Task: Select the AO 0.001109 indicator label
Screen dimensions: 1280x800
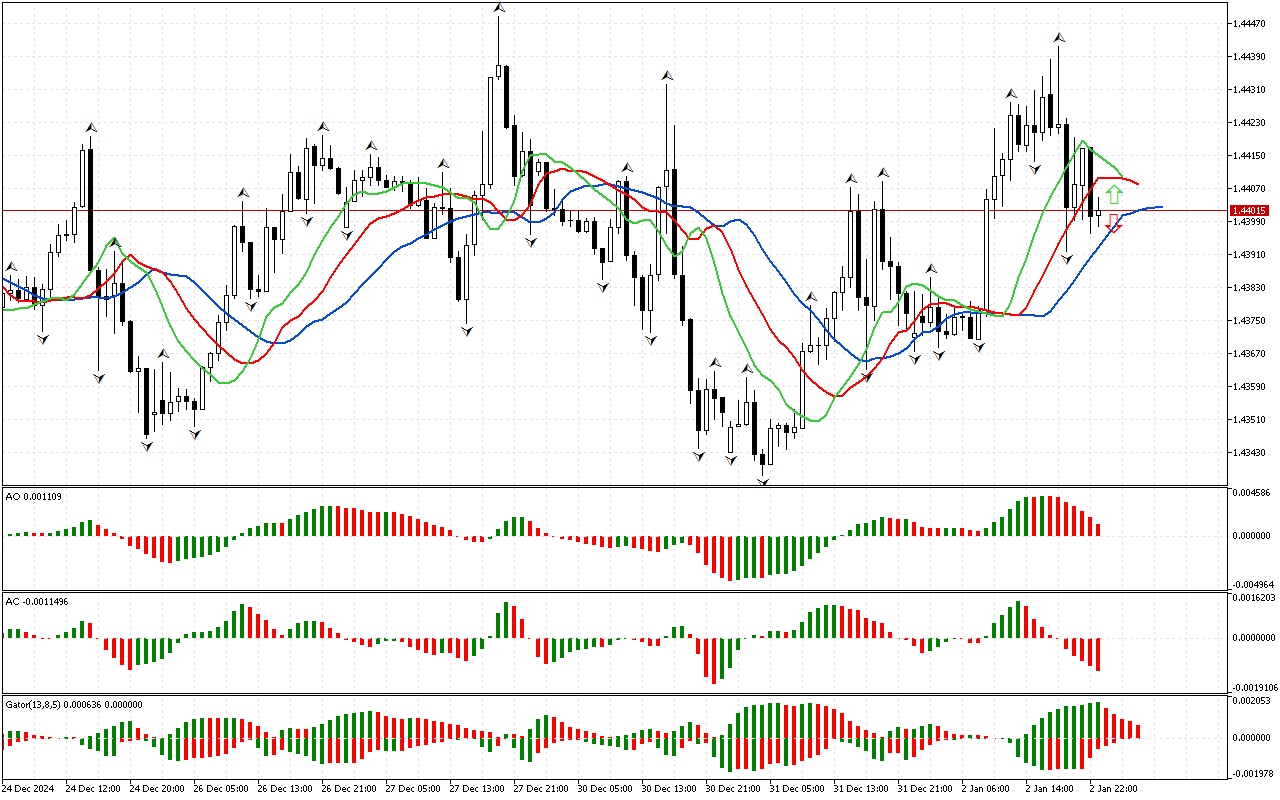Action: 33,496
